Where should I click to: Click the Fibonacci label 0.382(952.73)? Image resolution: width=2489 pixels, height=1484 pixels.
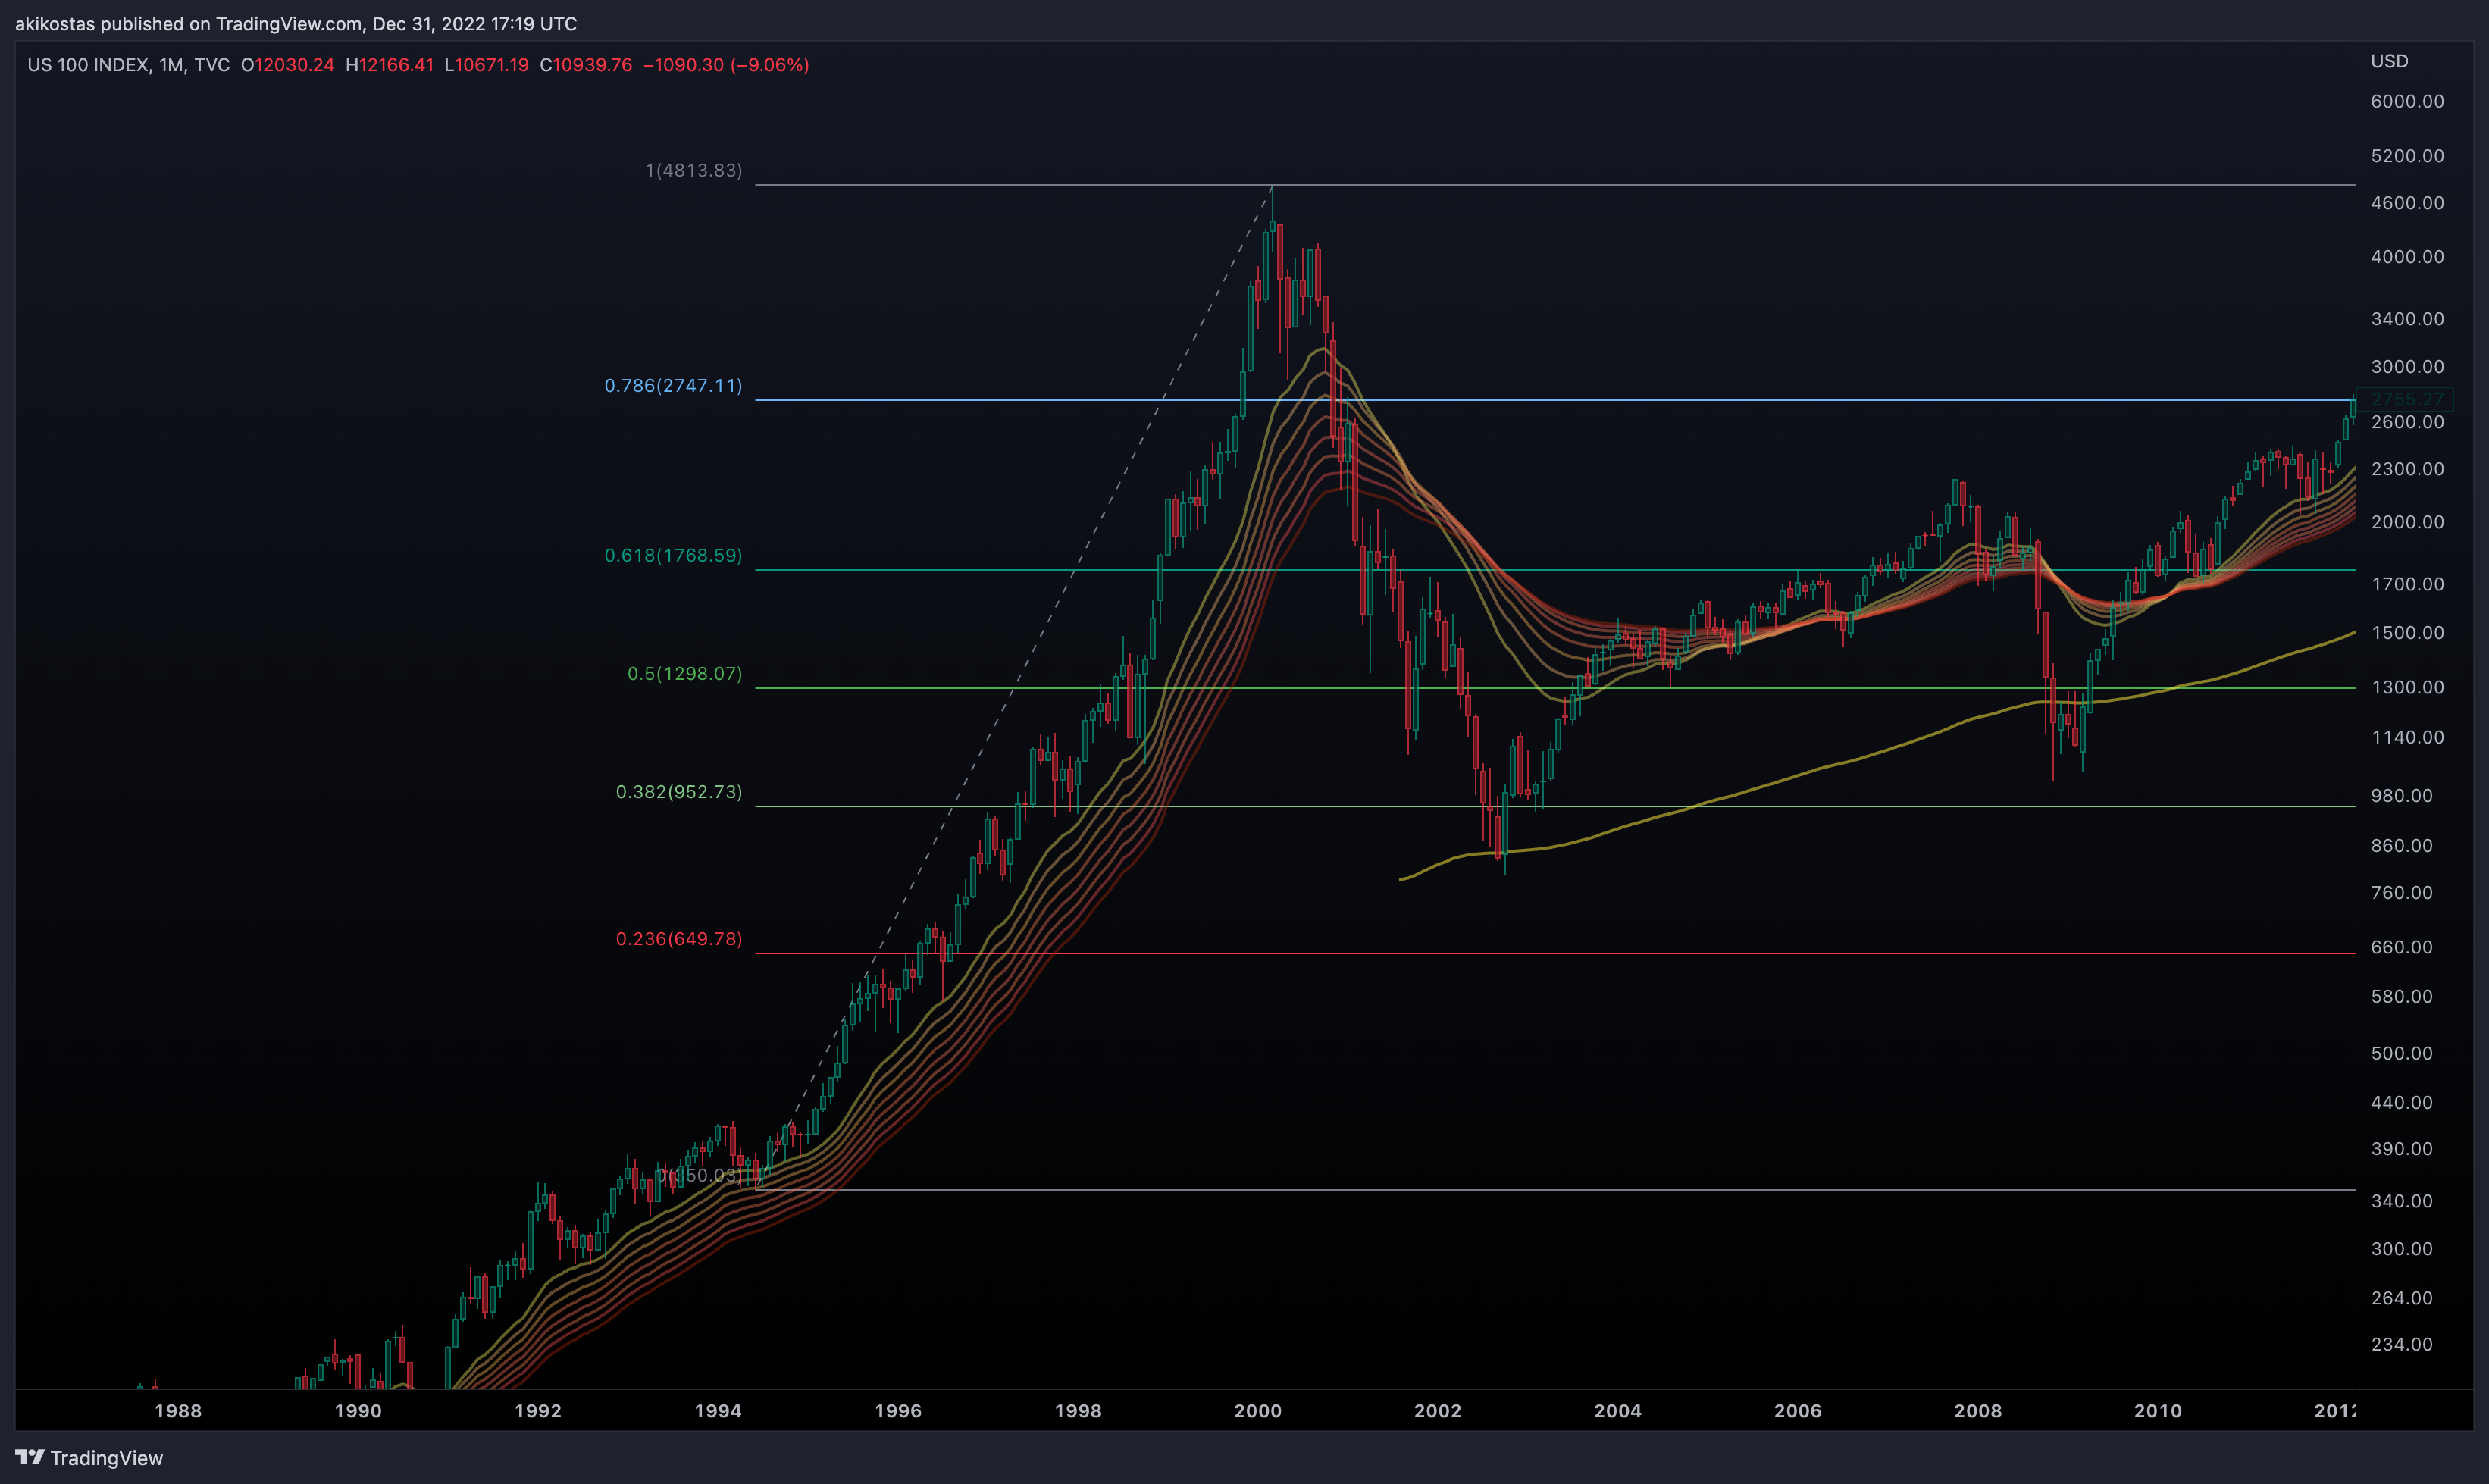679,791
